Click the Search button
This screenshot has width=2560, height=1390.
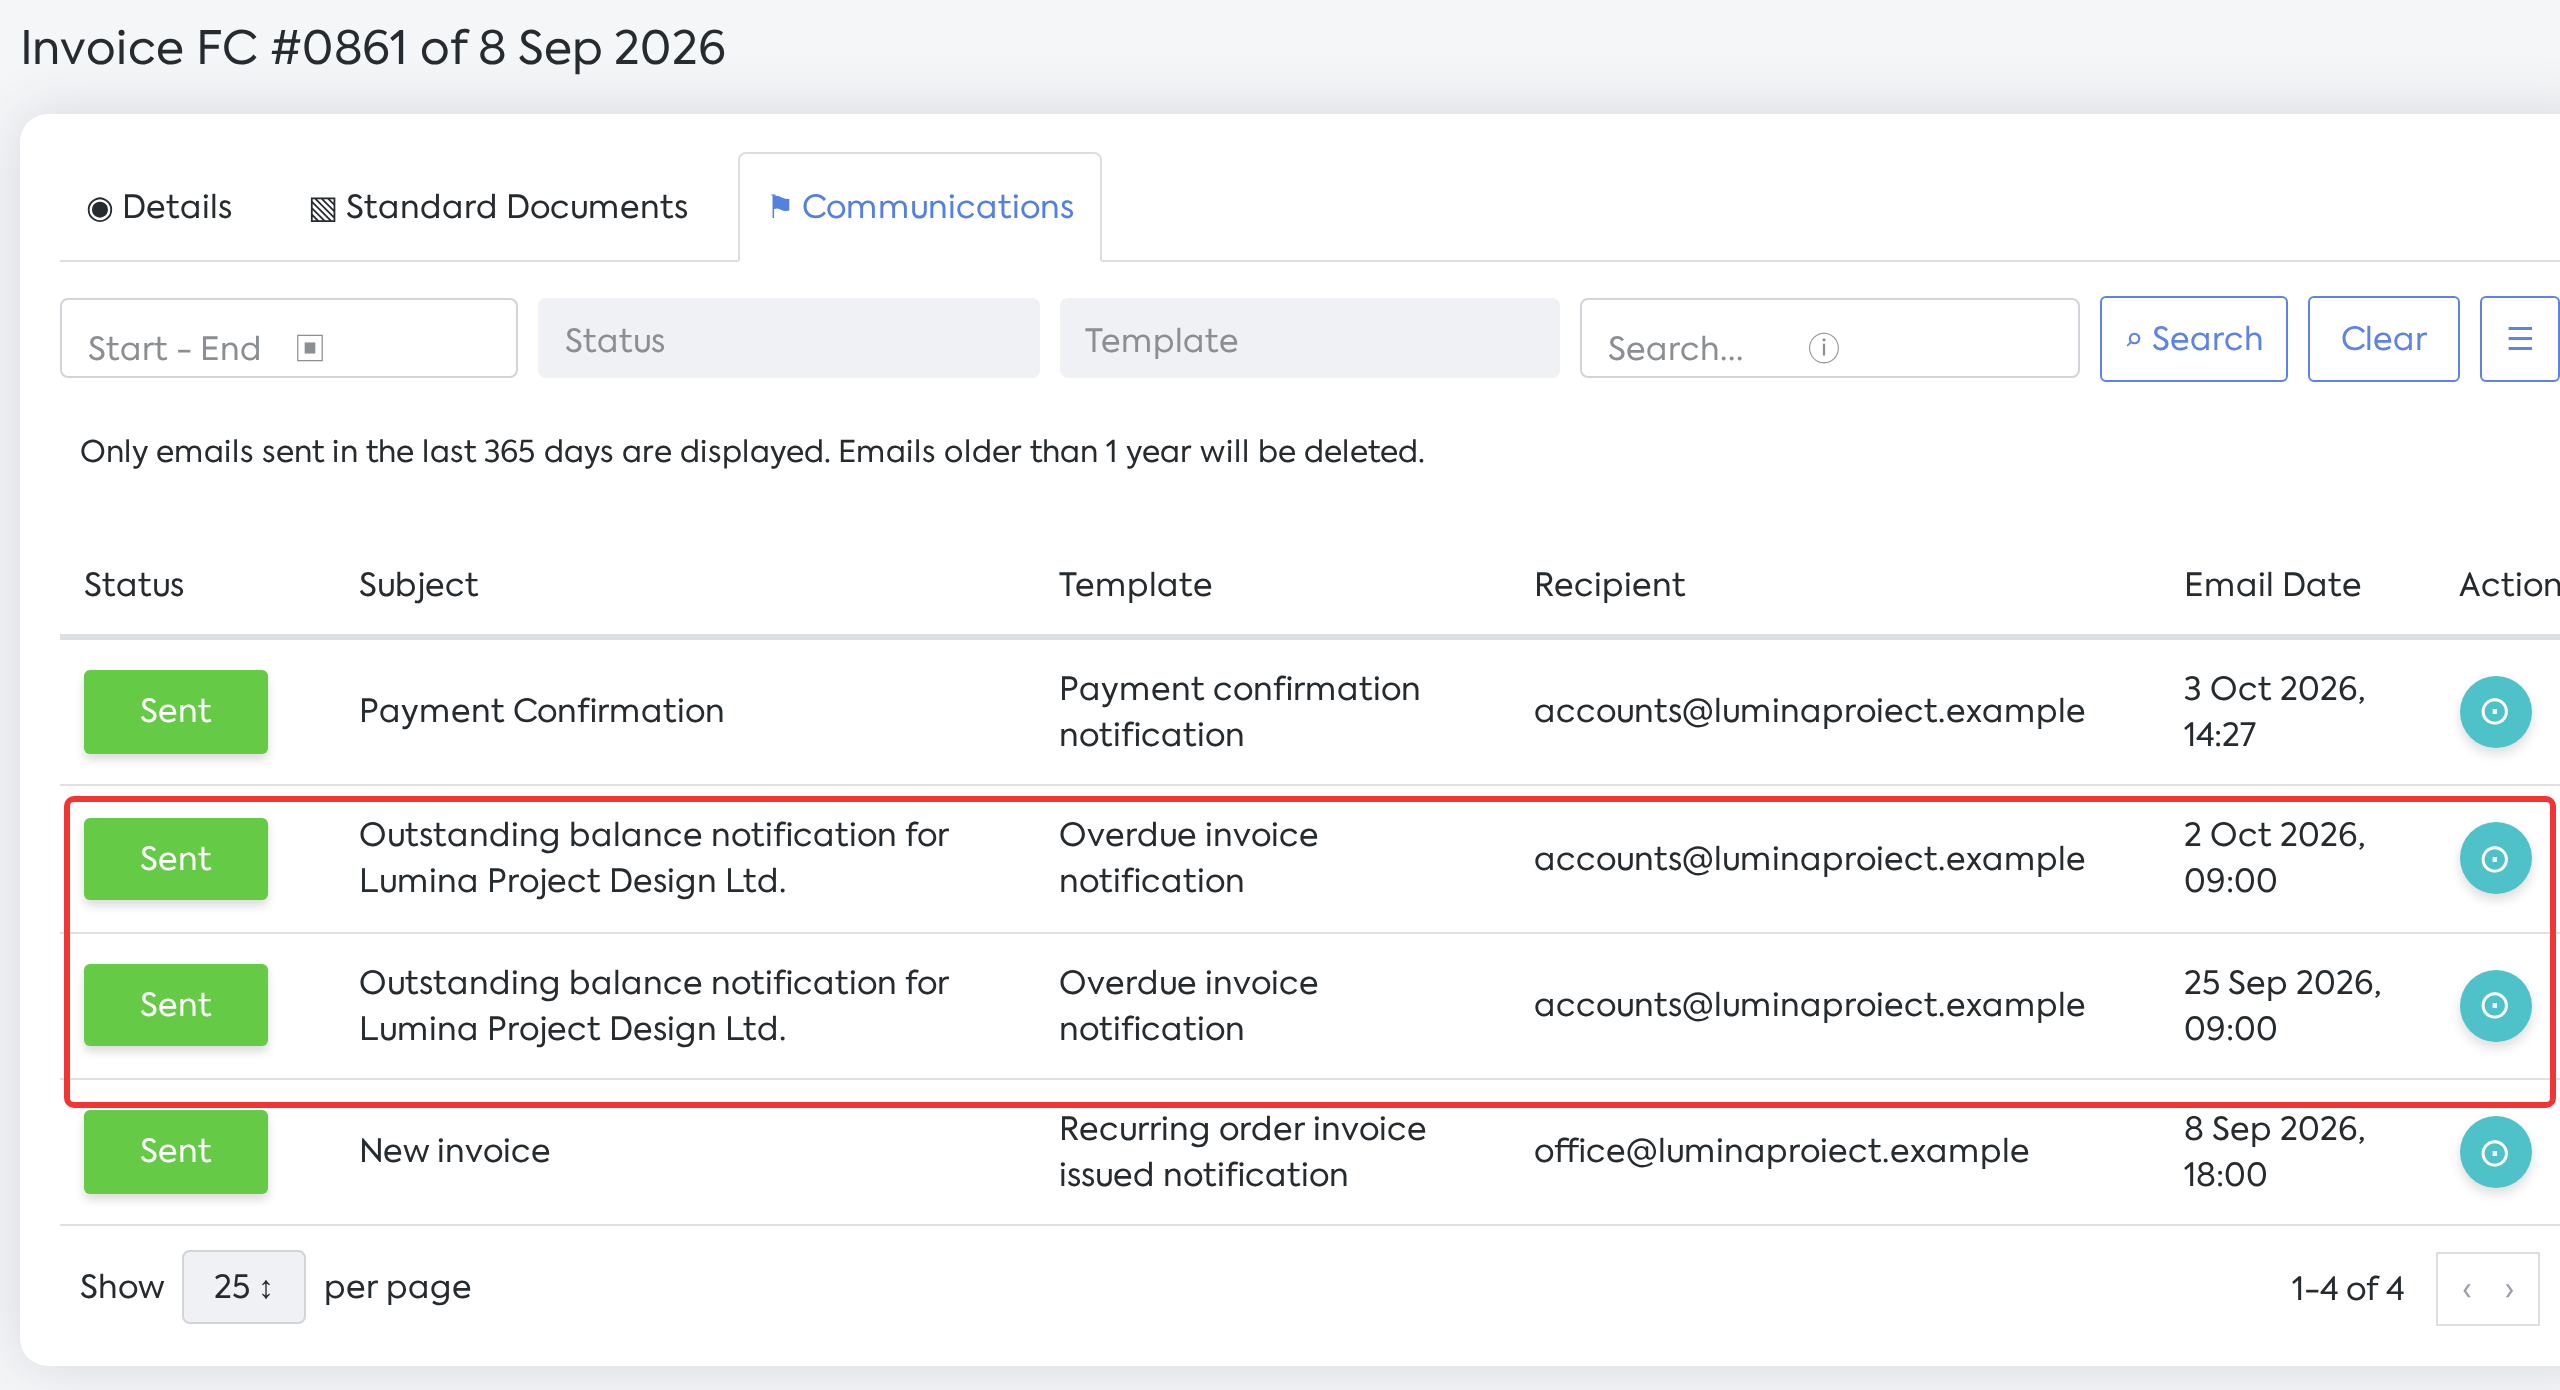(x=2193, y=339)
